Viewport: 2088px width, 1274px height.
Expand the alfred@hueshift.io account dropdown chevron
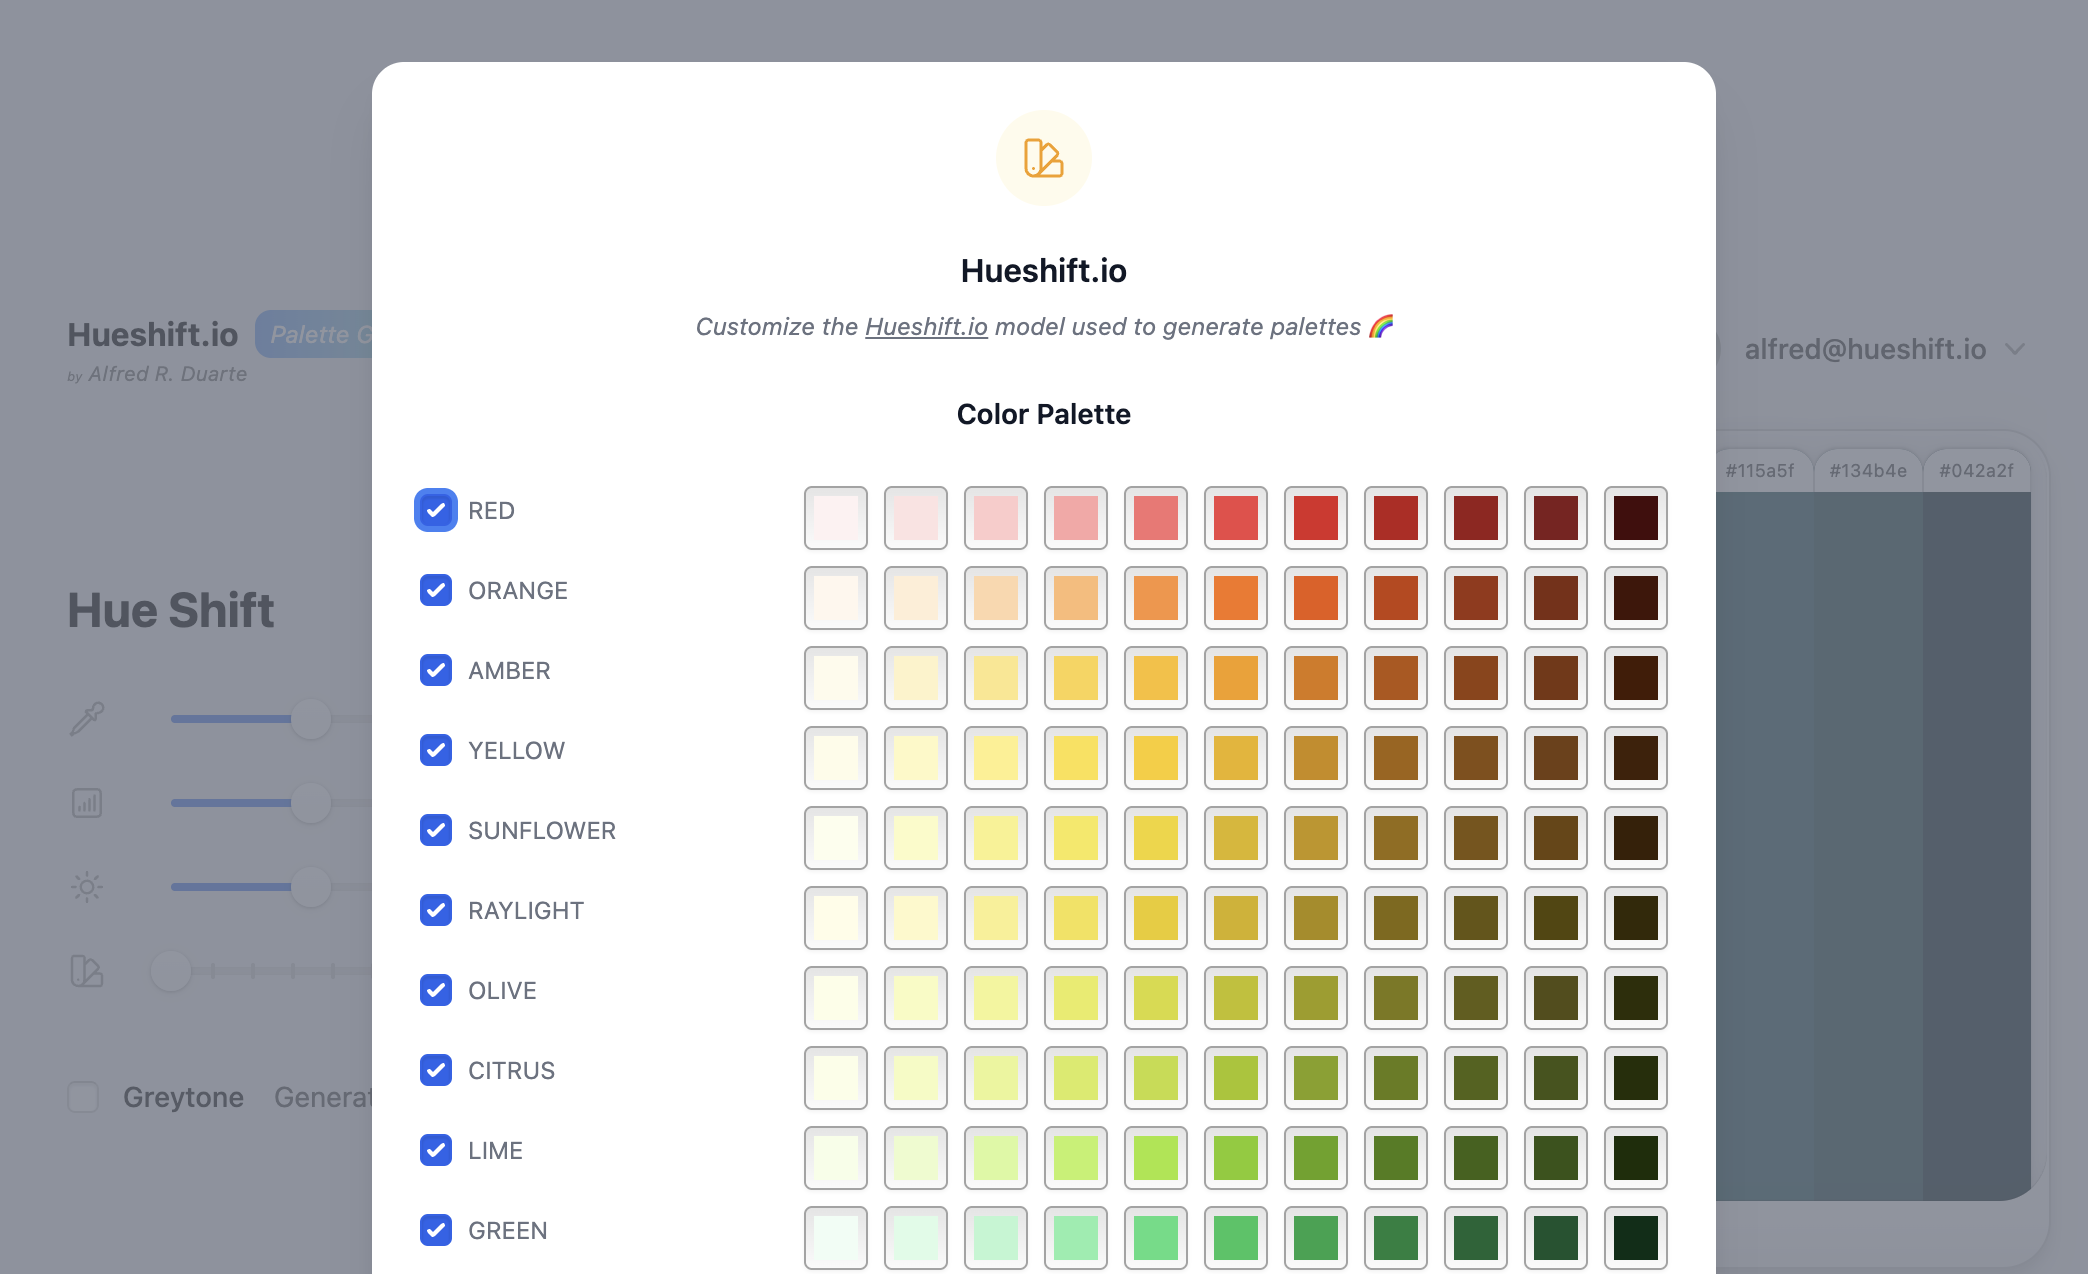pos(2015,349)
